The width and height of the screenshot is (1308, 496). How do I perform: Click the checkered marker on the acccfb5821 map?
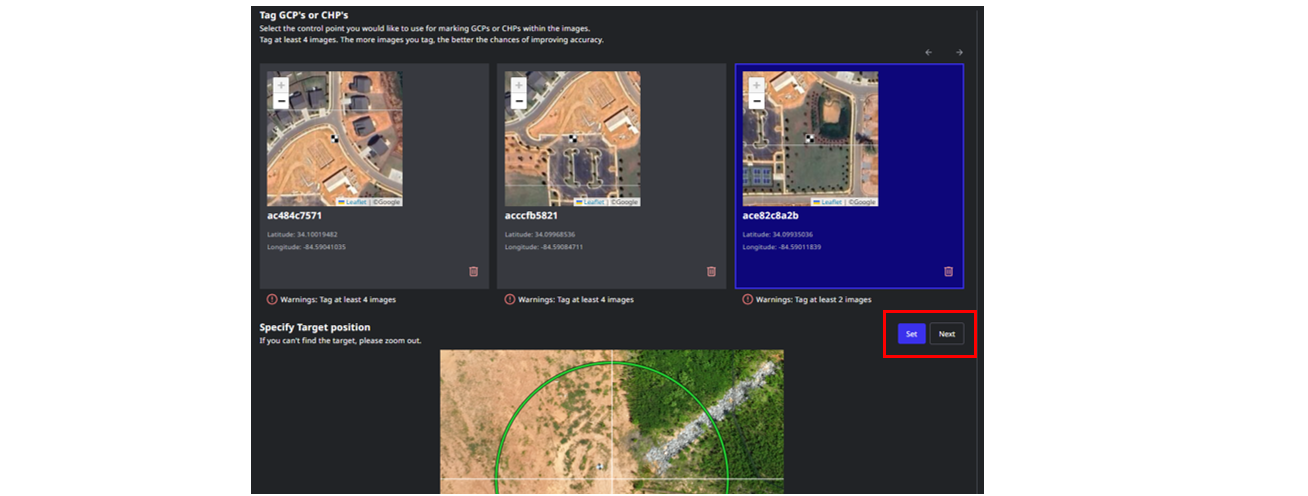(573, 138)
